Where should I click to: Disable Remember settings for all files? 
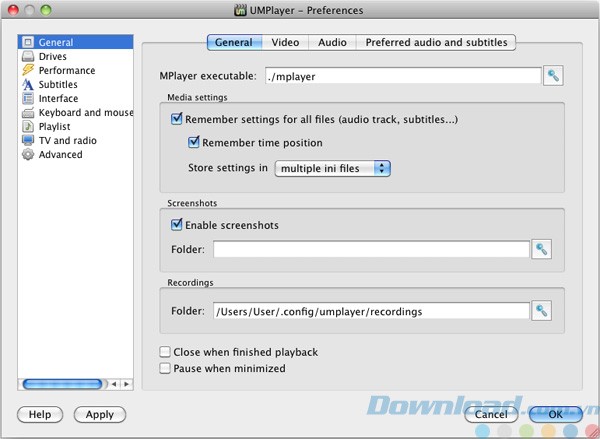coord(177,120)
